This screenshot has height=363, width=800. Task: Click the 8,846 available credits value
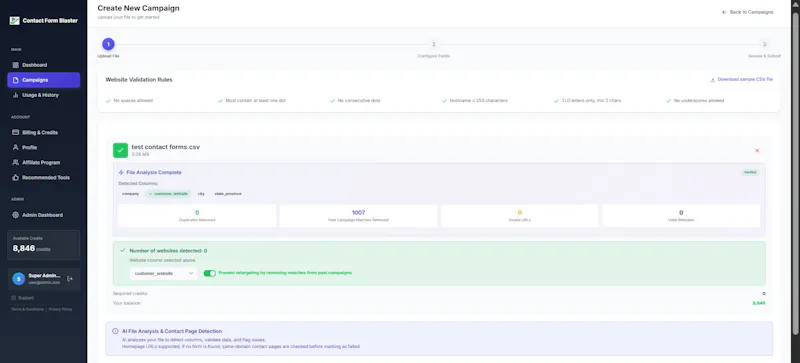coord(24,248)
